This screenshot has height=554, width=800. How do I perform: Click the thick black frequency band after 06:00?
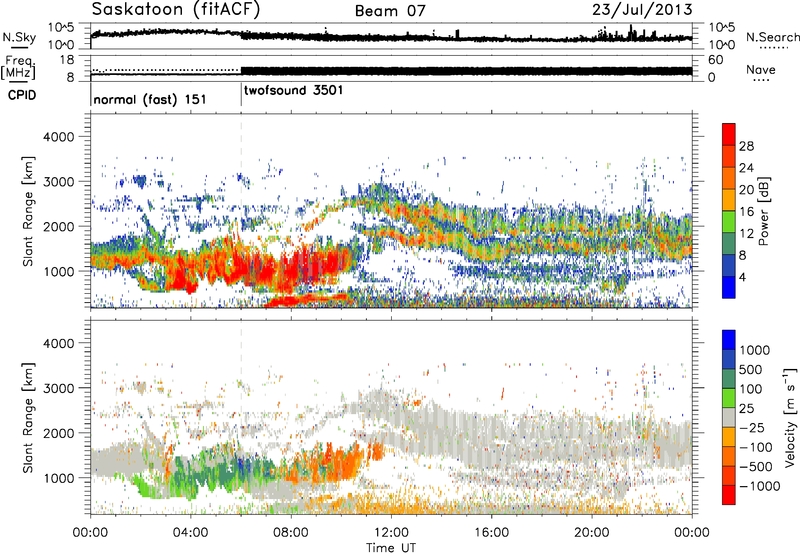466,71
